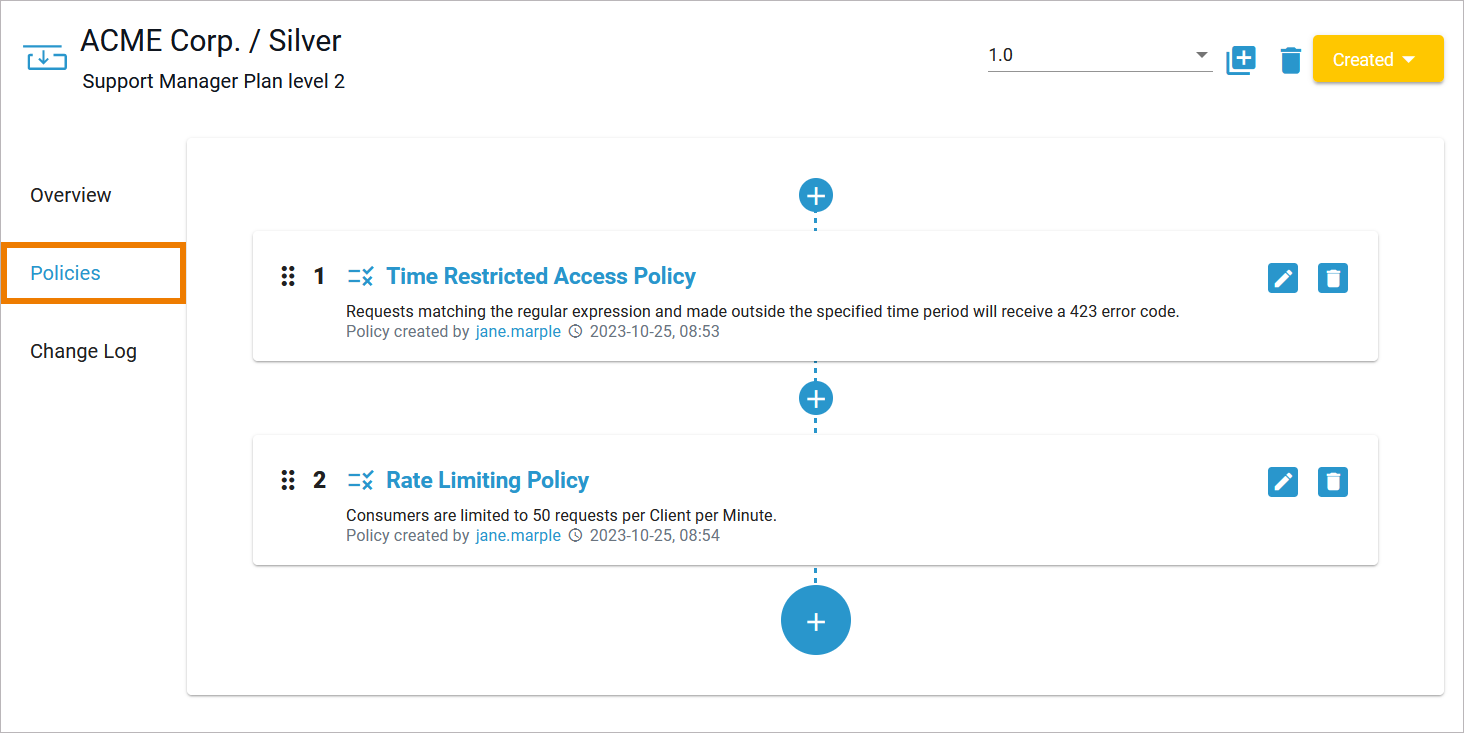Click the policy type icon beside Rate Limiting Policy
The width and height of the screenshot is (1464, 733).
[362, 480]
